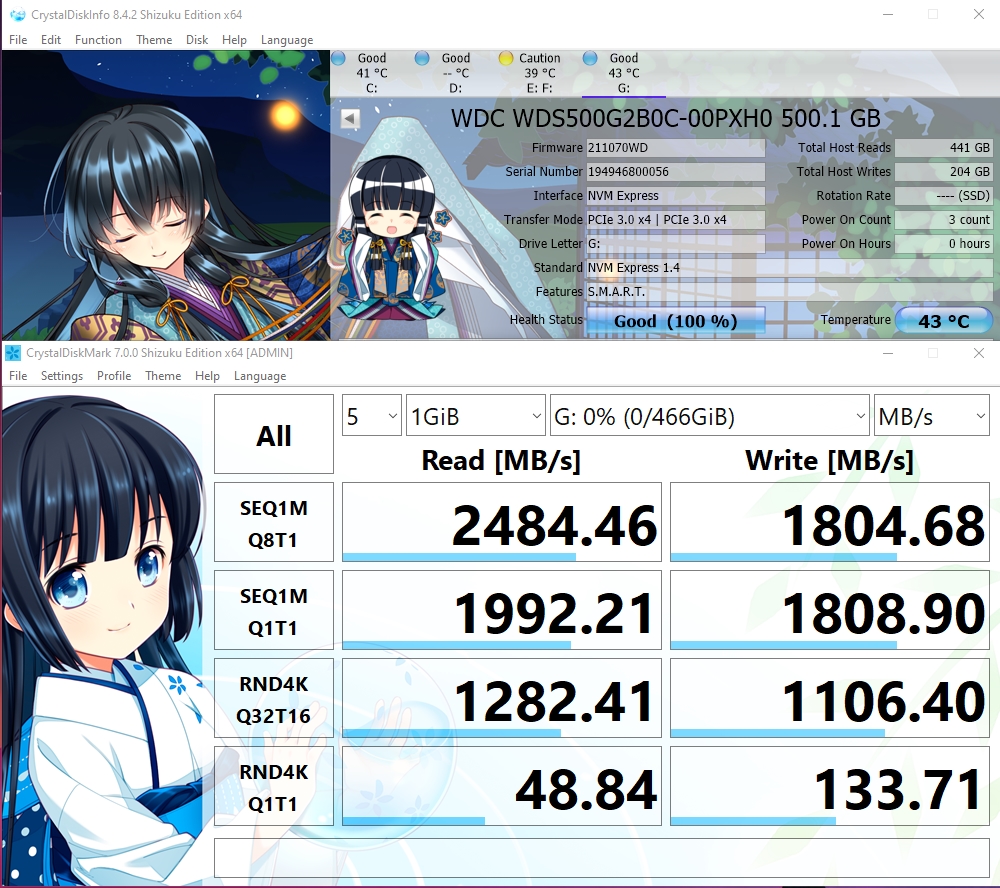This screenshot has height=888, width=1000.
Task: Open File menu in CrystalDiskInfo
Action: coord(18,40)
